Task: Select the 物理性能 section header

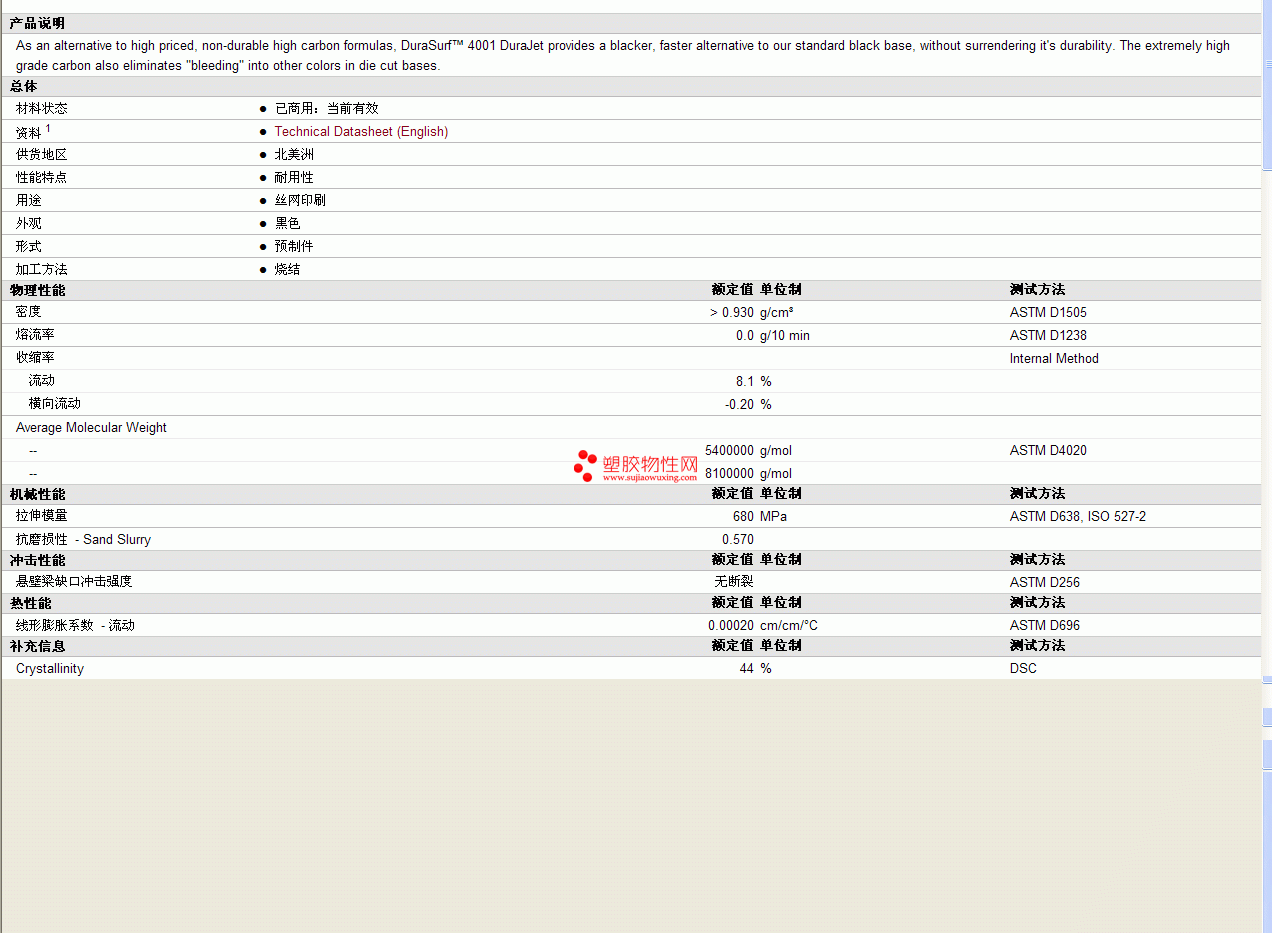Action: click(37, 290)
